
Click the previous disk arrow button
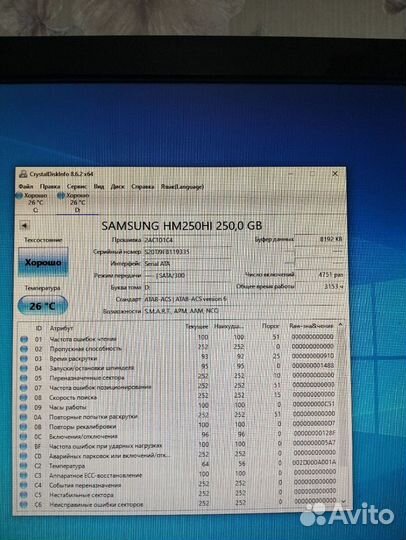24,225
